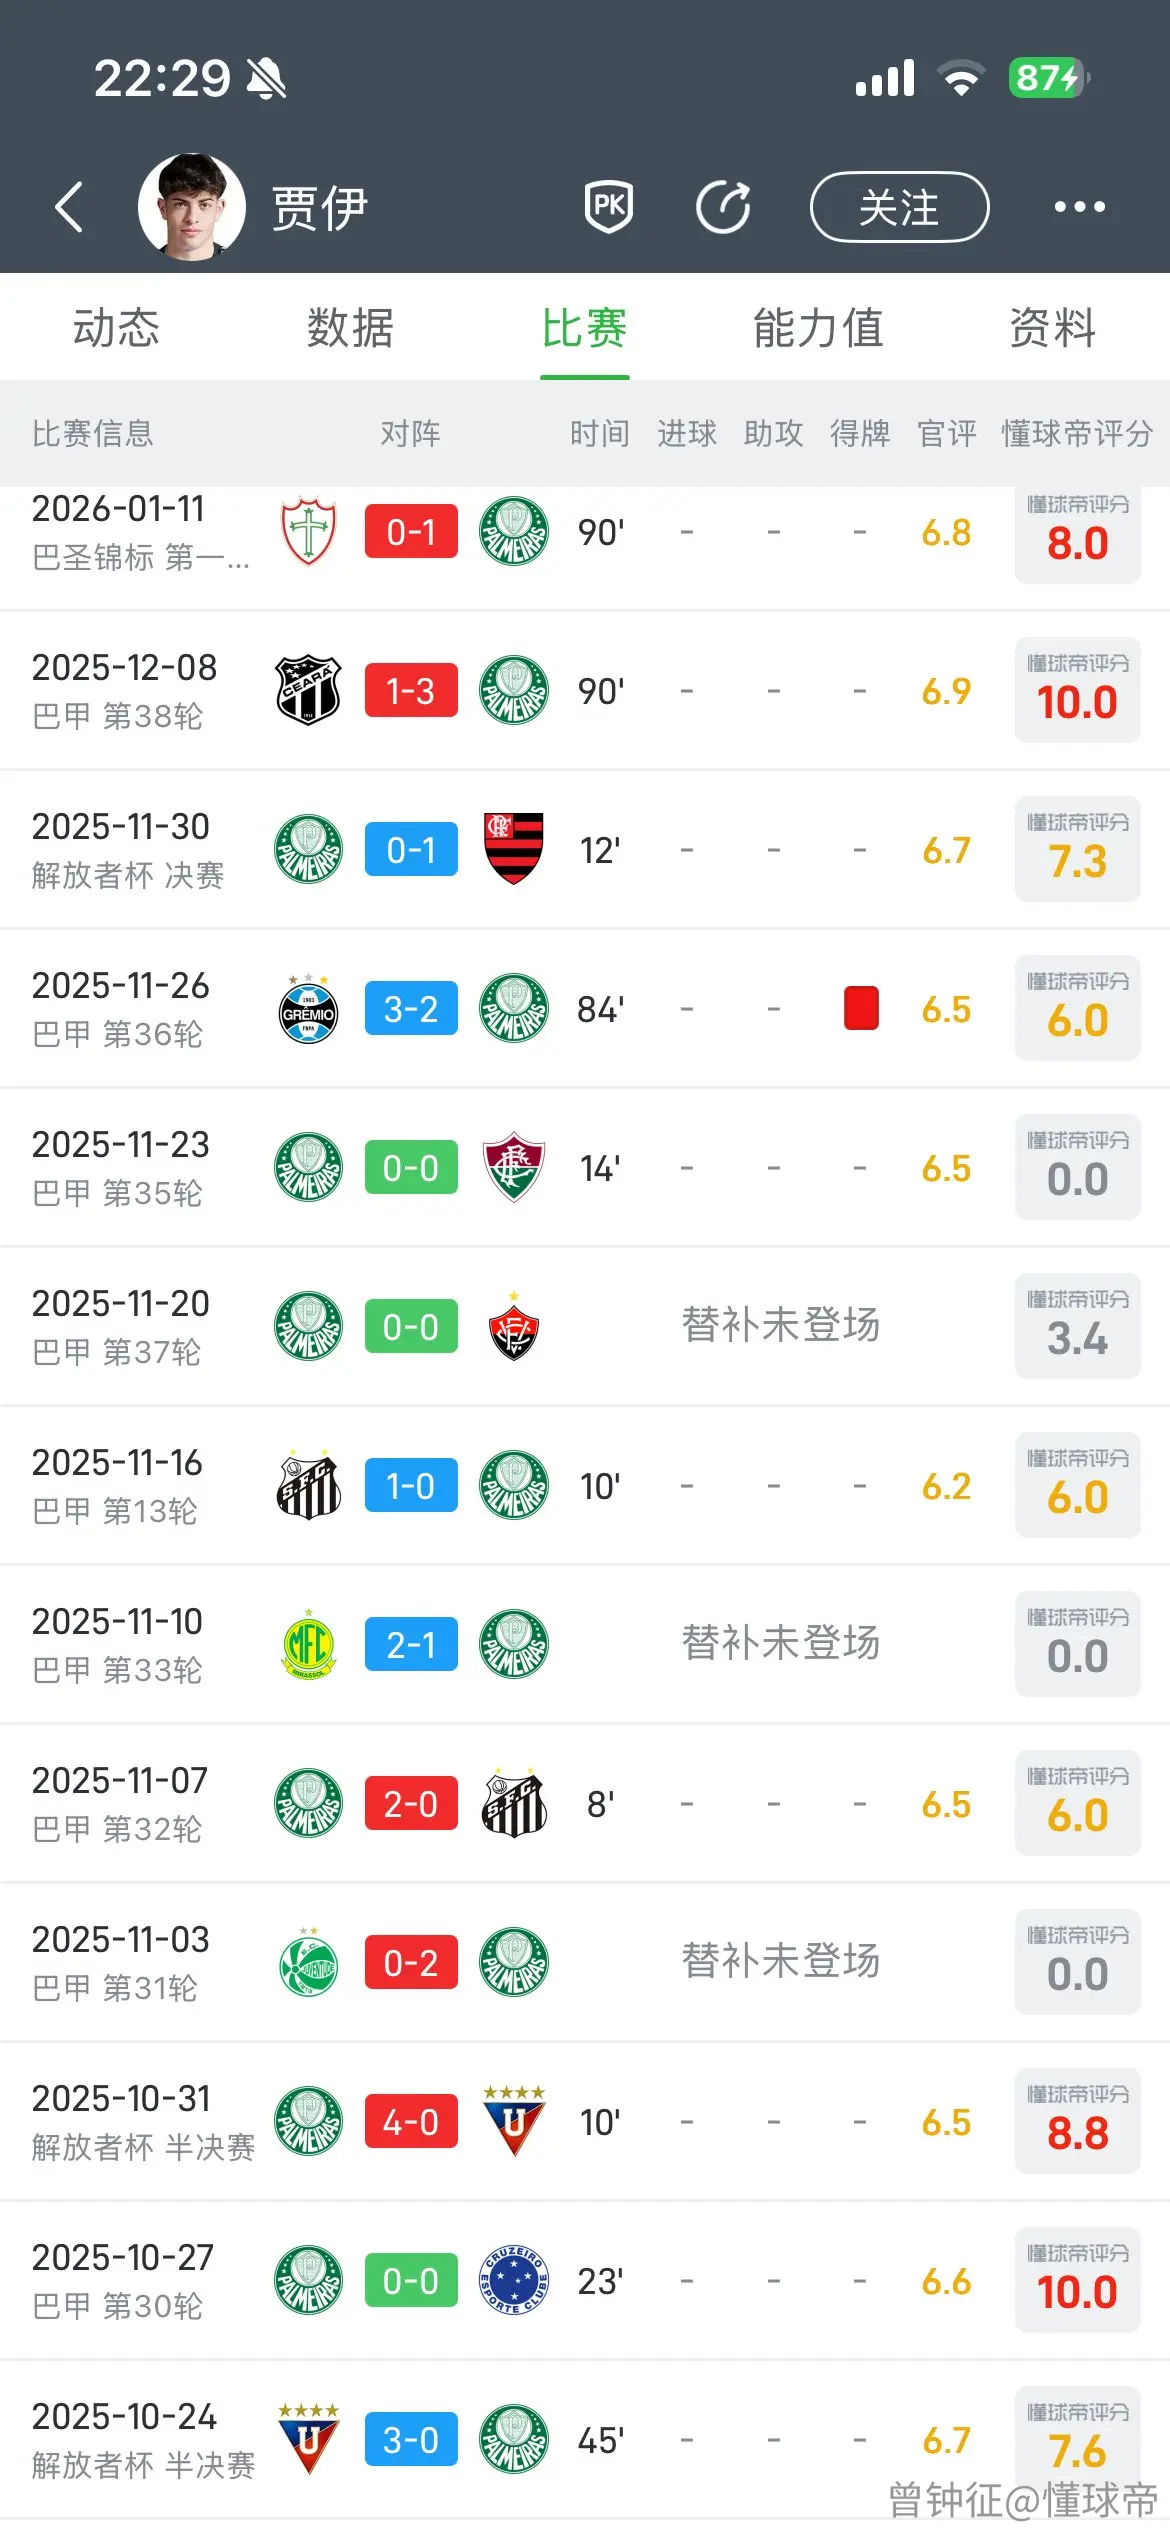Open the 资料 tab
1170x2532 pixels.
tap(1052, 328)
